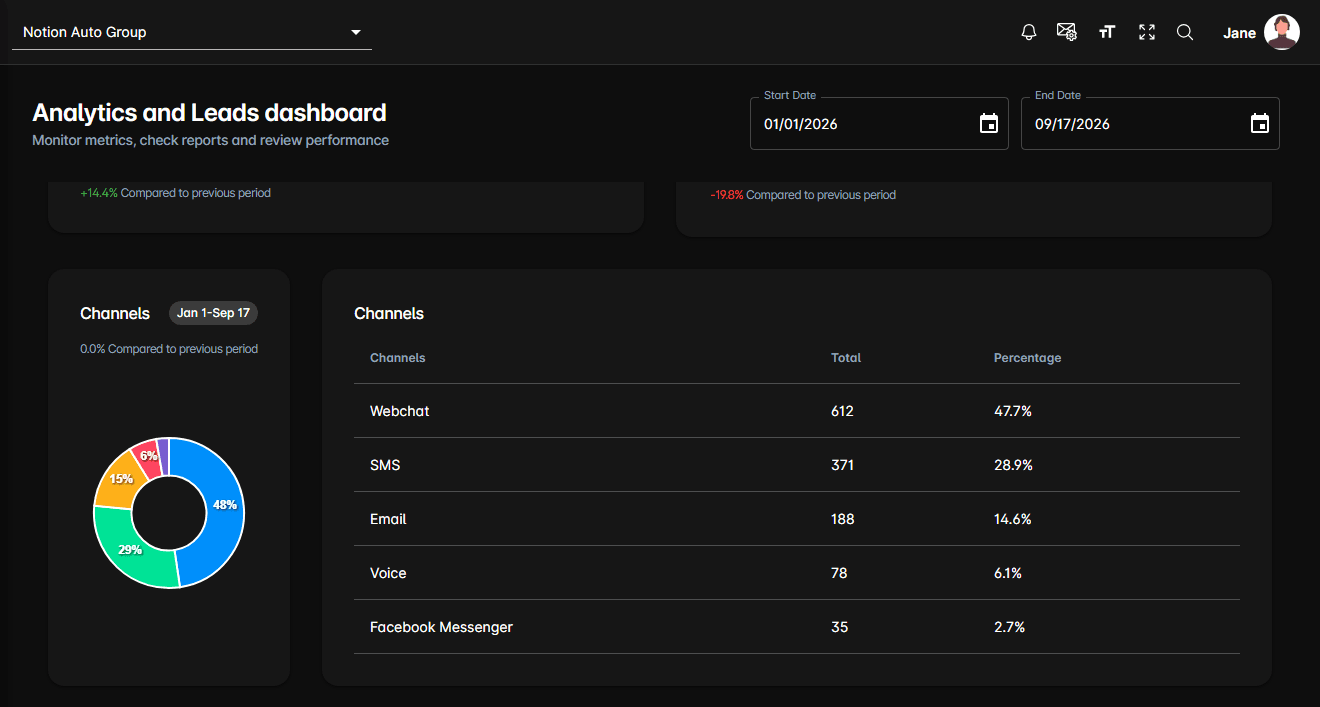Click the Percentage column header
Viewport: 1320px width, 707px height.
(1027, 357)
